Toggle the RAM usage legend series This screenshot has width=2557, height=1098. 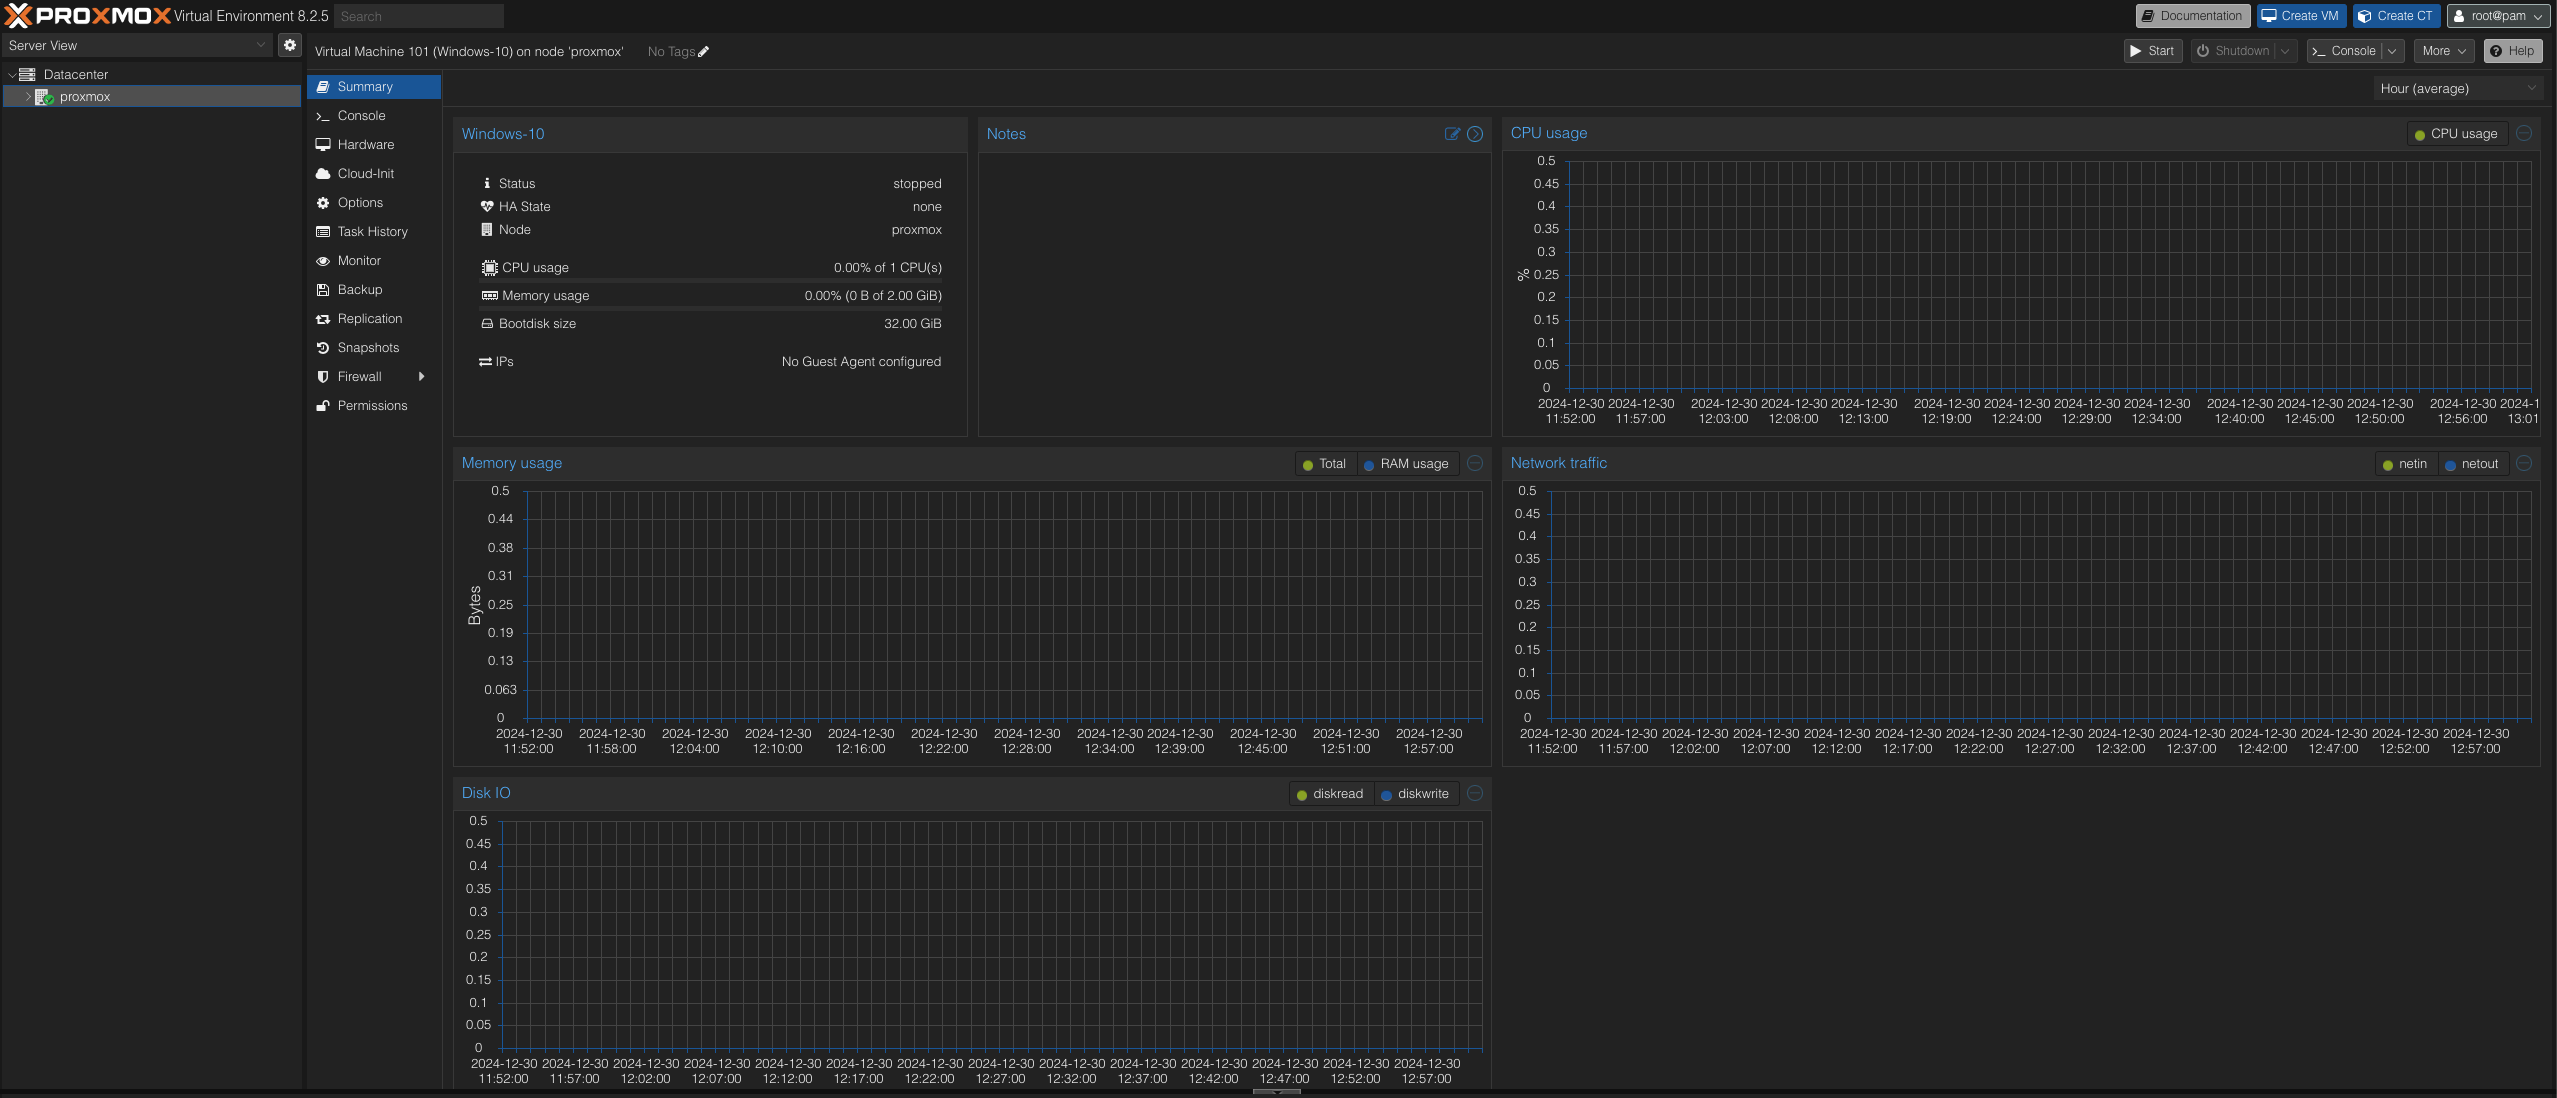(1405, 464)
